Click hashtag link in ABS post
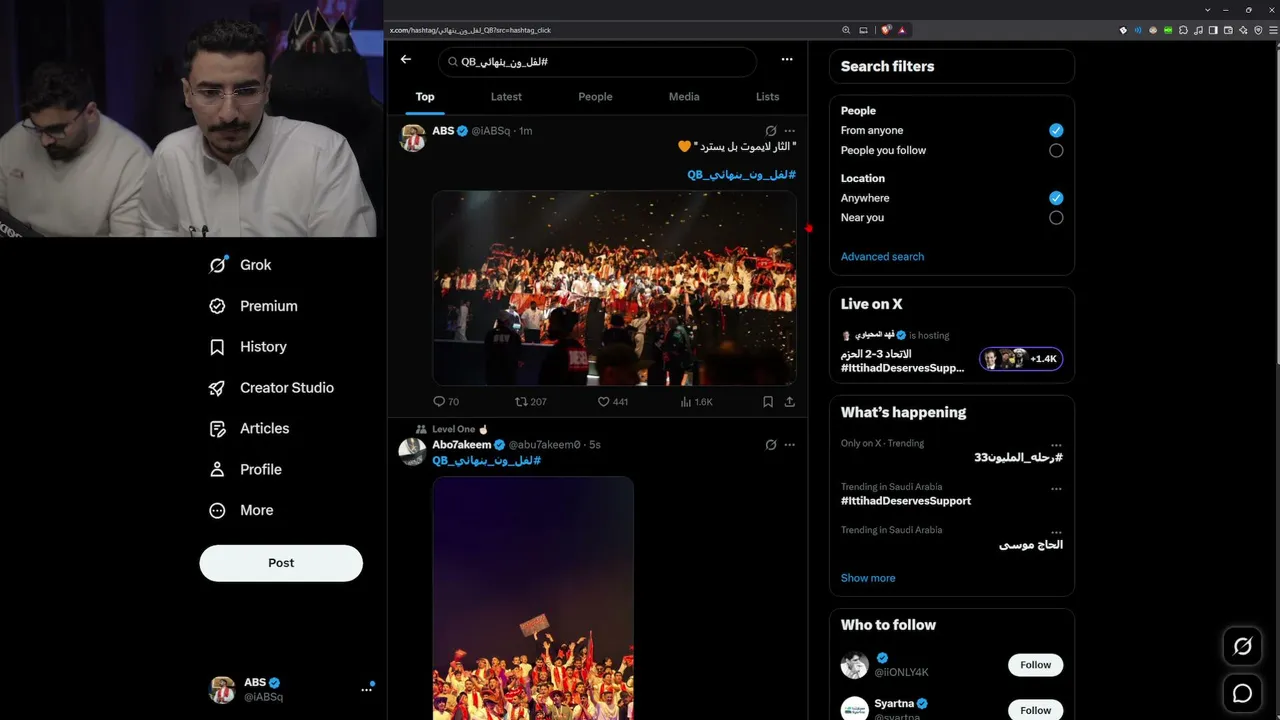Viewport: 1280px width, 720px height. coord(741,175)
